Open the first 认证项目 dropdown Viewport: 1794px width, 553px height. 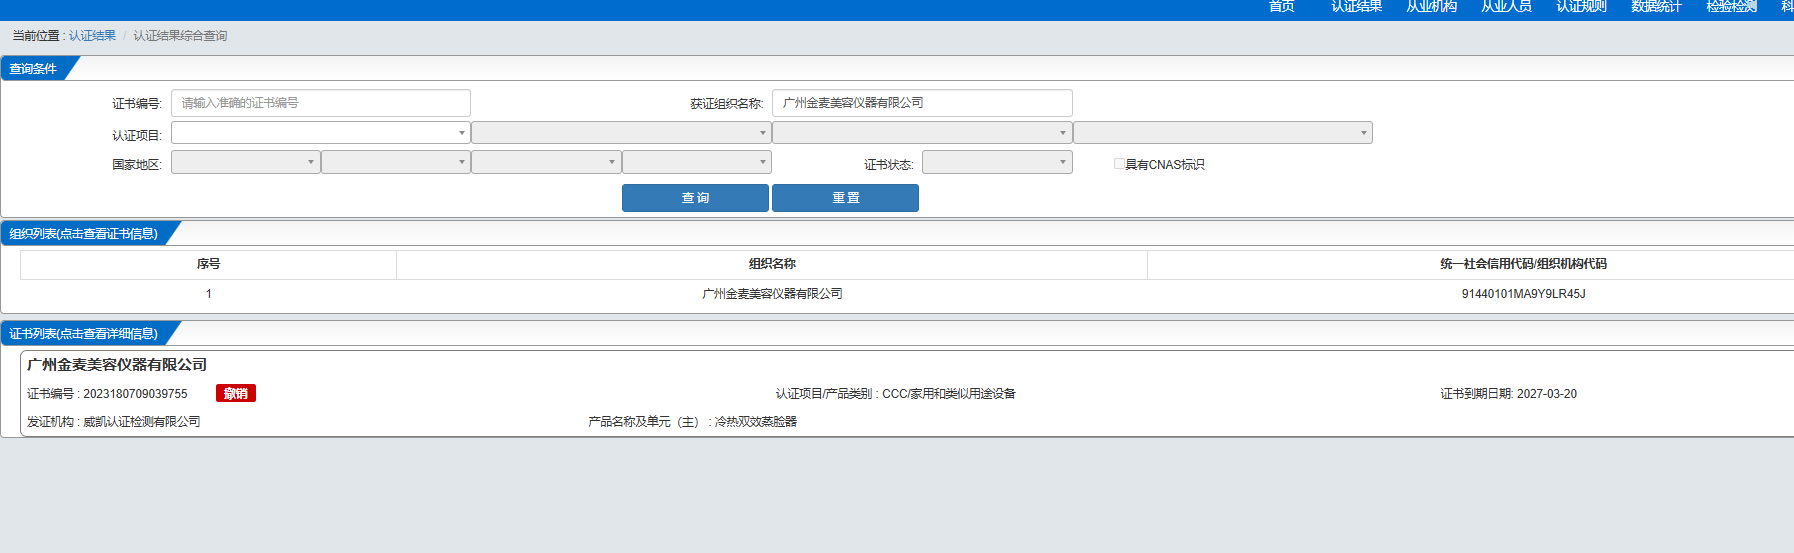pyautogui.click(x=321, y=133)
